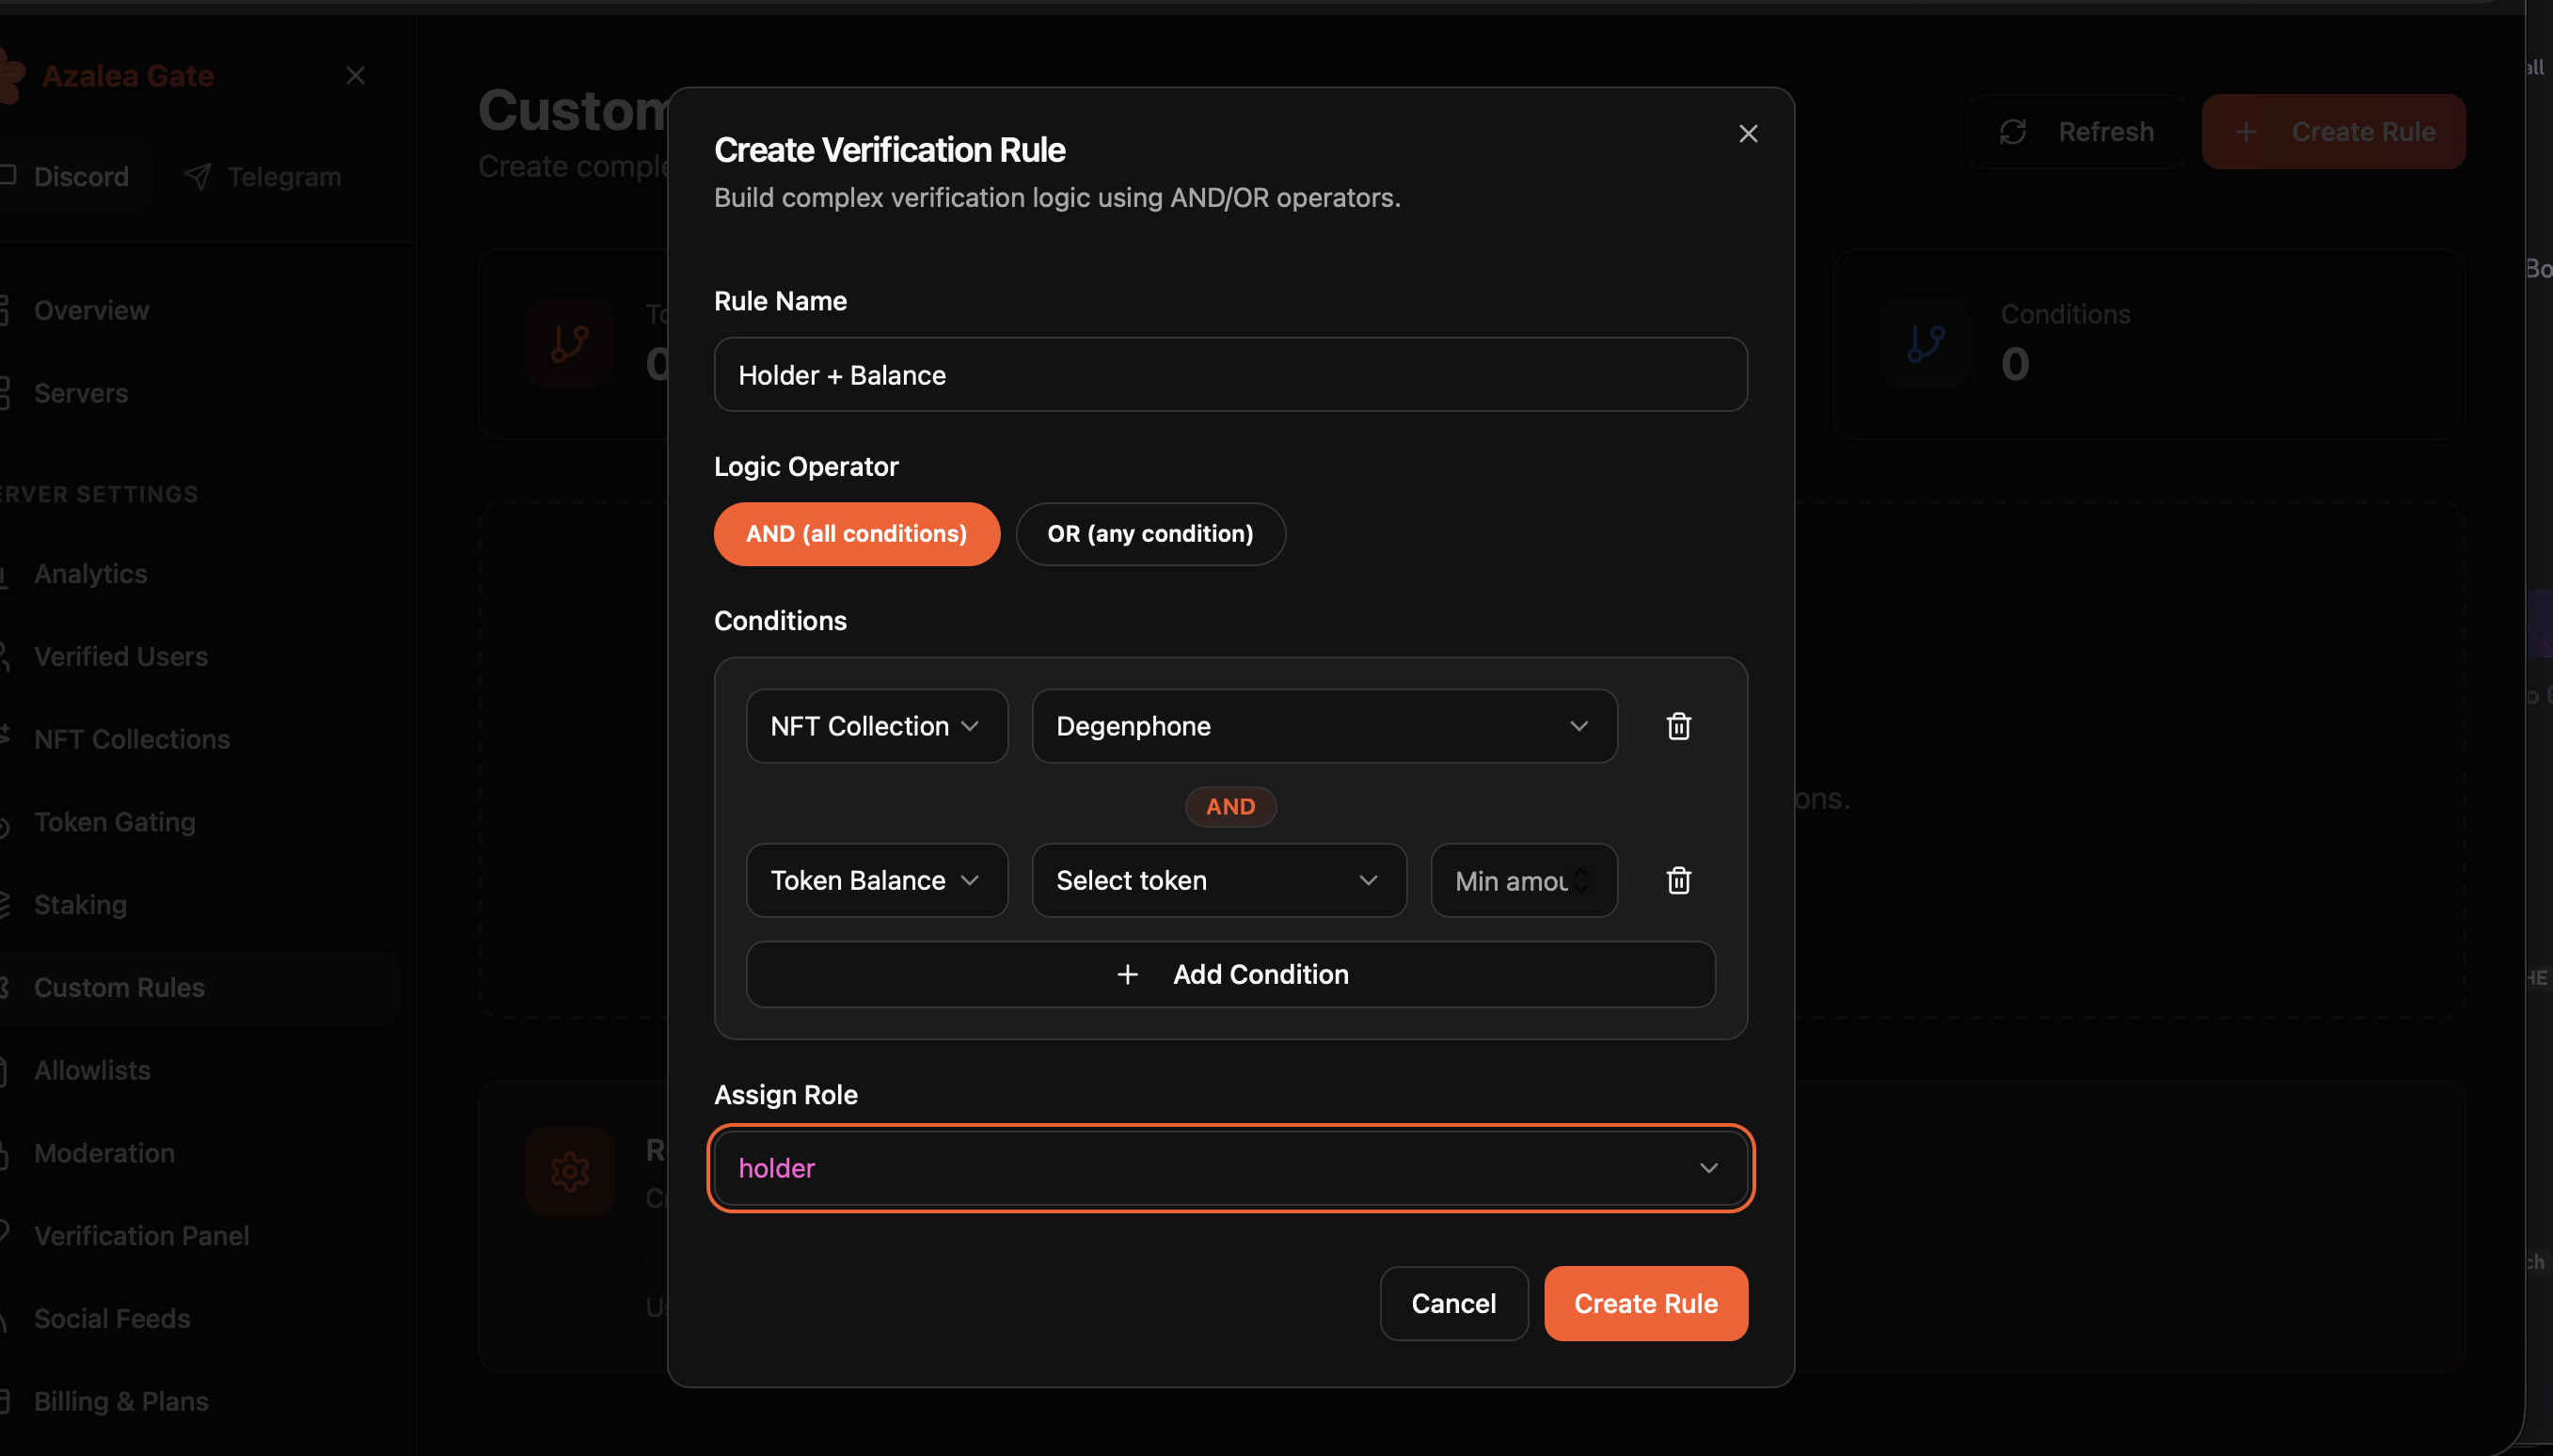Image resolution: width=2553 pixels, height=1456 pixels.
Task: Click the Token Gating sidebar icon
Action: [3, 822]
